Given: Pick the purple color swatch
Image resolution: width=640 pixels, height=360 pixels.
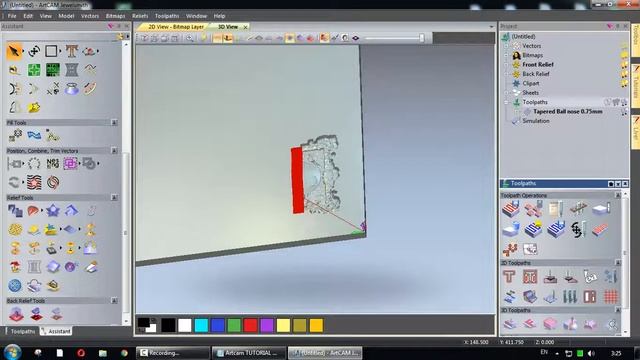Looking at the screenshot, I should pos(267,325).
